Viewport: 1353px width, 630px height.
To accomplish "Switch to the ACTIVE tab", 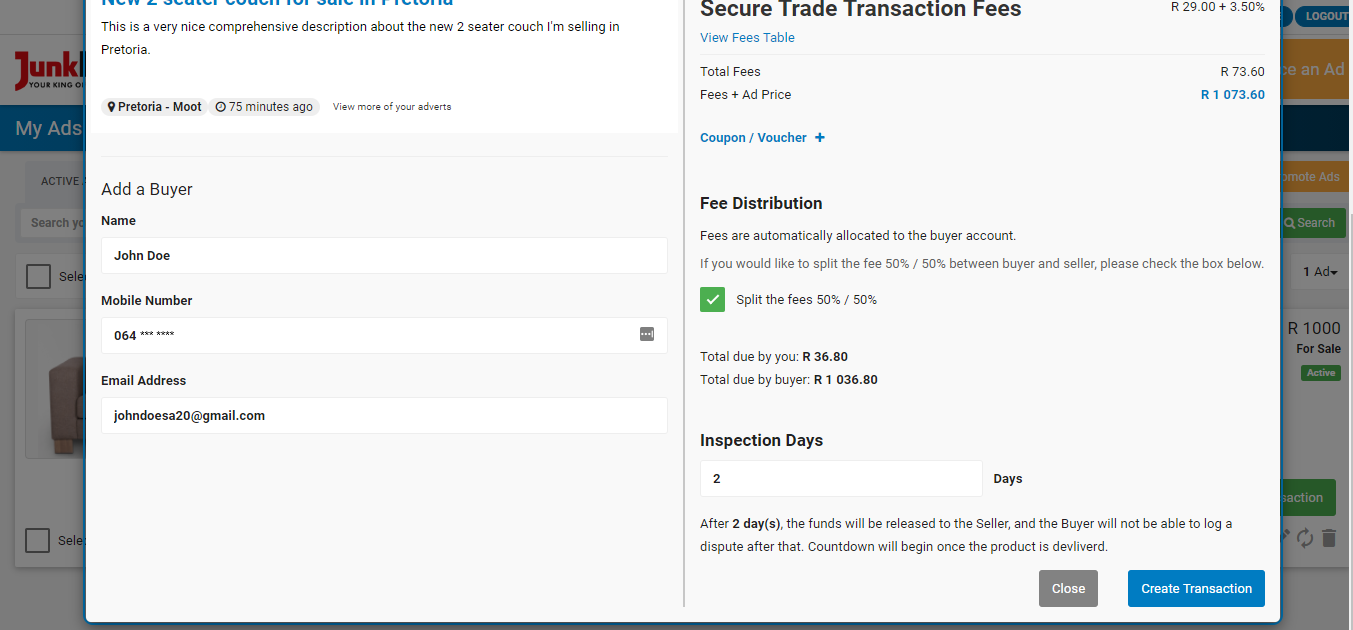I will point(60,181).
